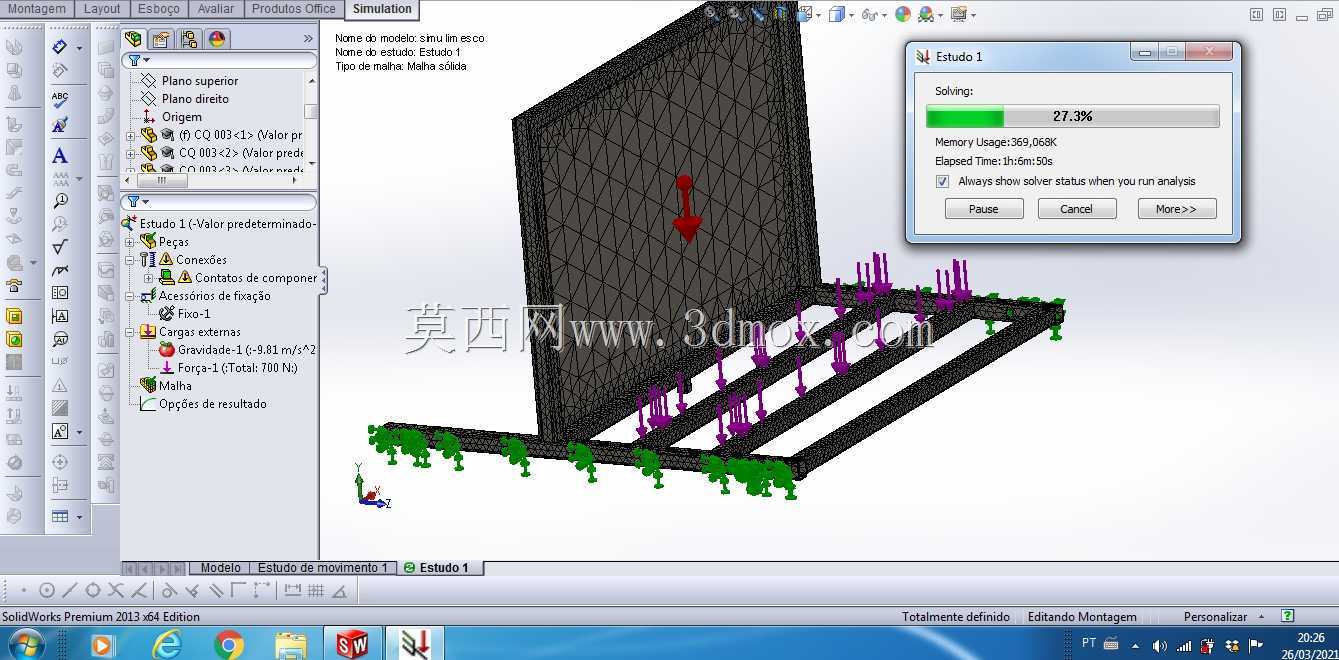Open Google Chrome from the taskbar
Screen dimensions: 1339x660
229,645
